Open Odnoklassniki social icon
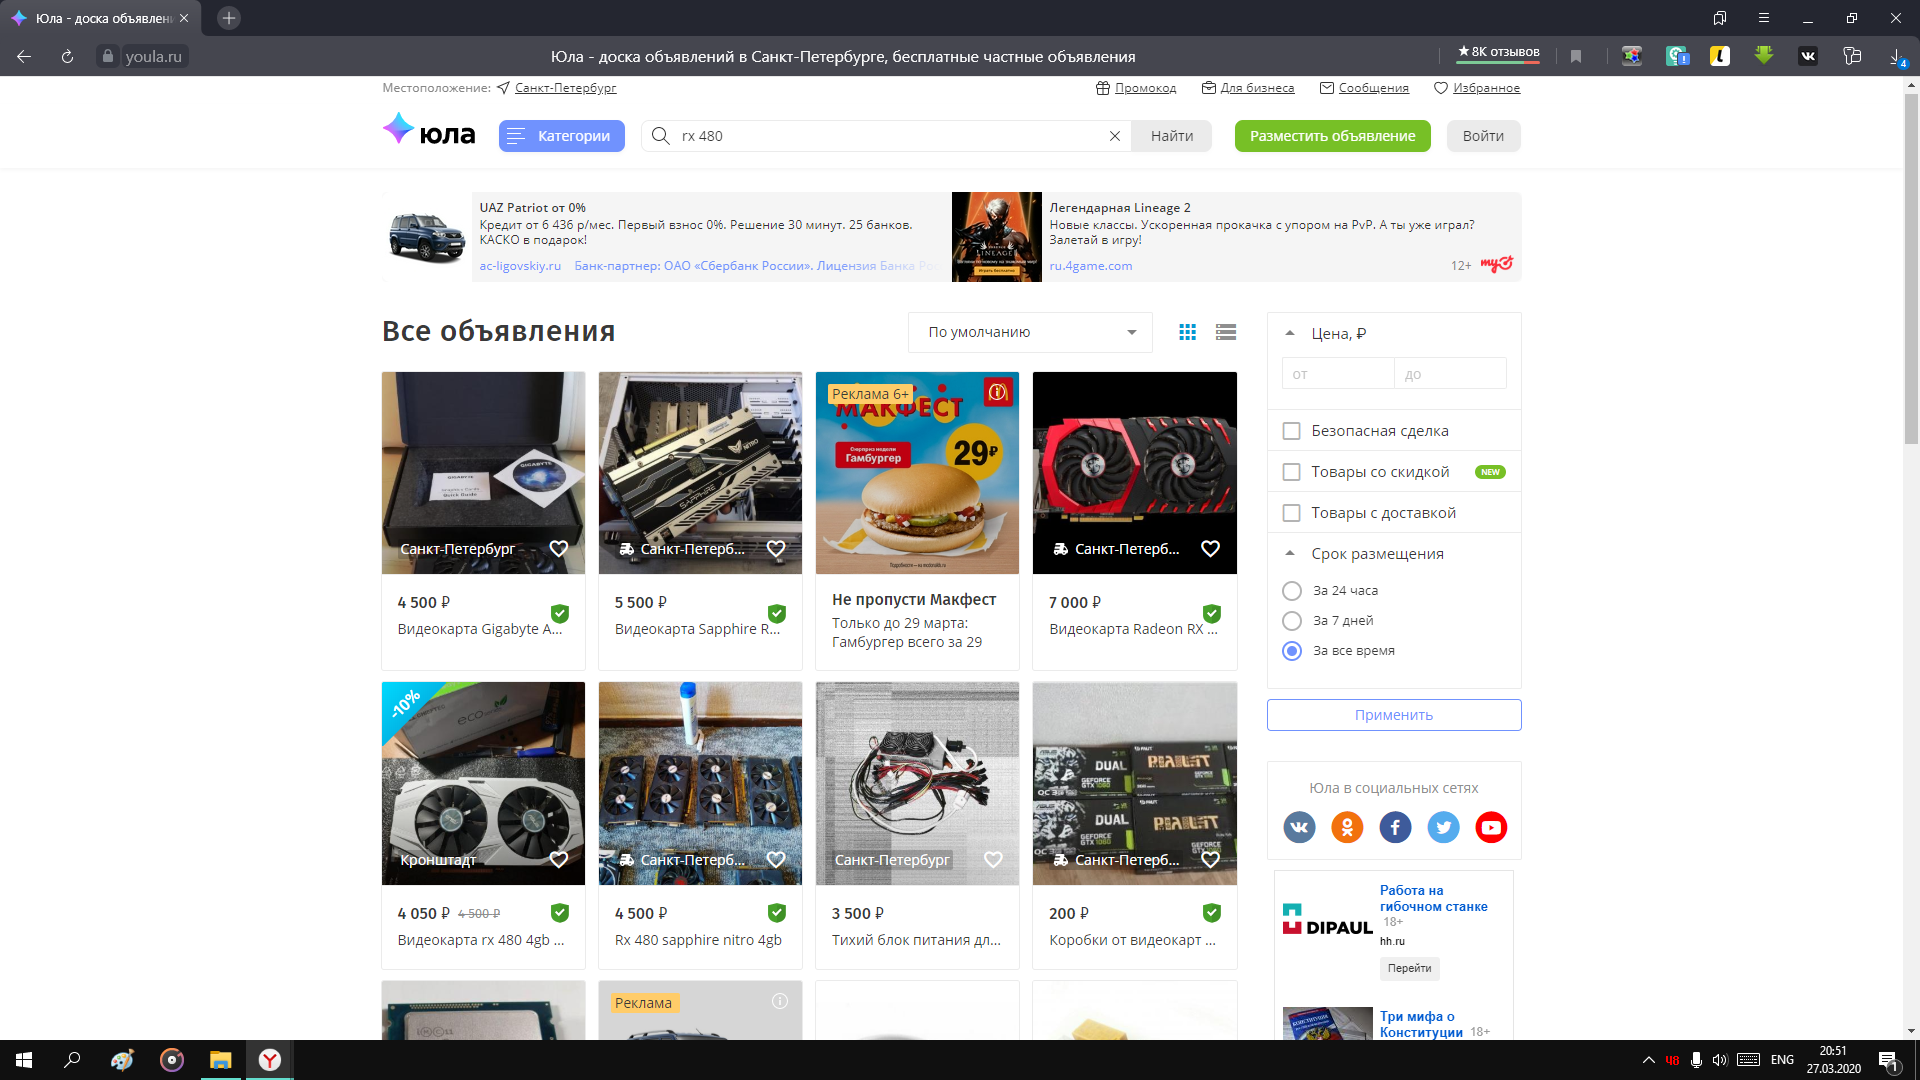This screenshot has width=1920, height=1080. pos(1346,827)
